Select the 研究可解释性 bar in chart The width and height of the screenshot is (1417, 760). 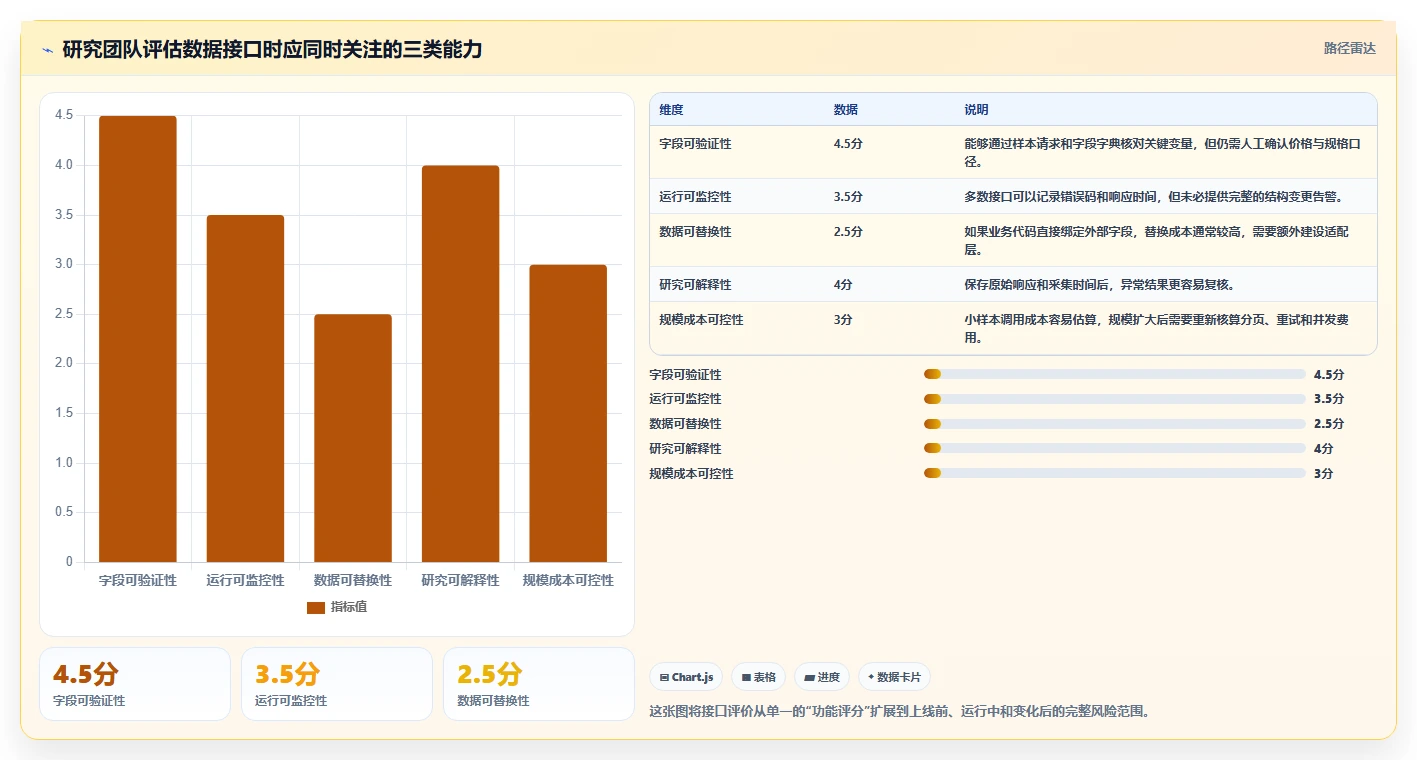pos(460,364)
